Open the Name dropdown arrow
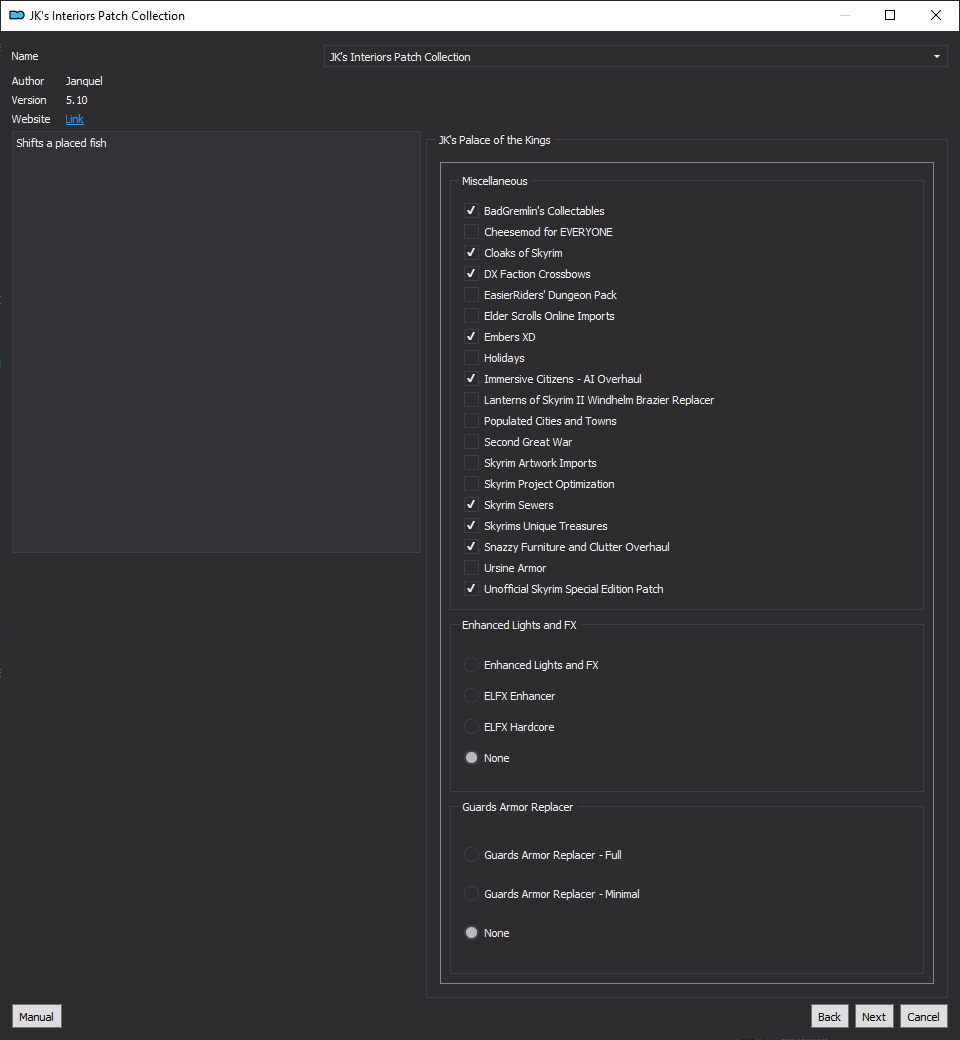The height and width of the screenshot is (1040, 960). tap(936, 57)
